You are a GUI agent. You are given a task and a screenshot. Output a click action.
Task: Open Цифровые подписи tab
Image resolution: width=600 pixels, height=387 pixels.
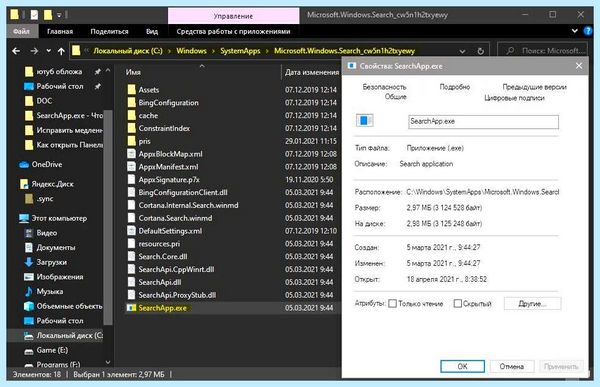pos(514,98)
